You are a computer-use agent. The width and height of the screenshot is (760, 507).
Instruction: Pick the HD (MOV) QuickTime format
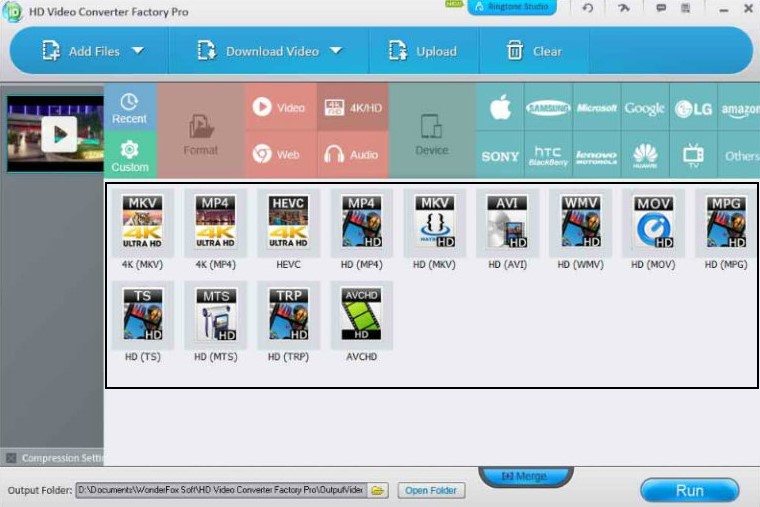tap(653, 222)
